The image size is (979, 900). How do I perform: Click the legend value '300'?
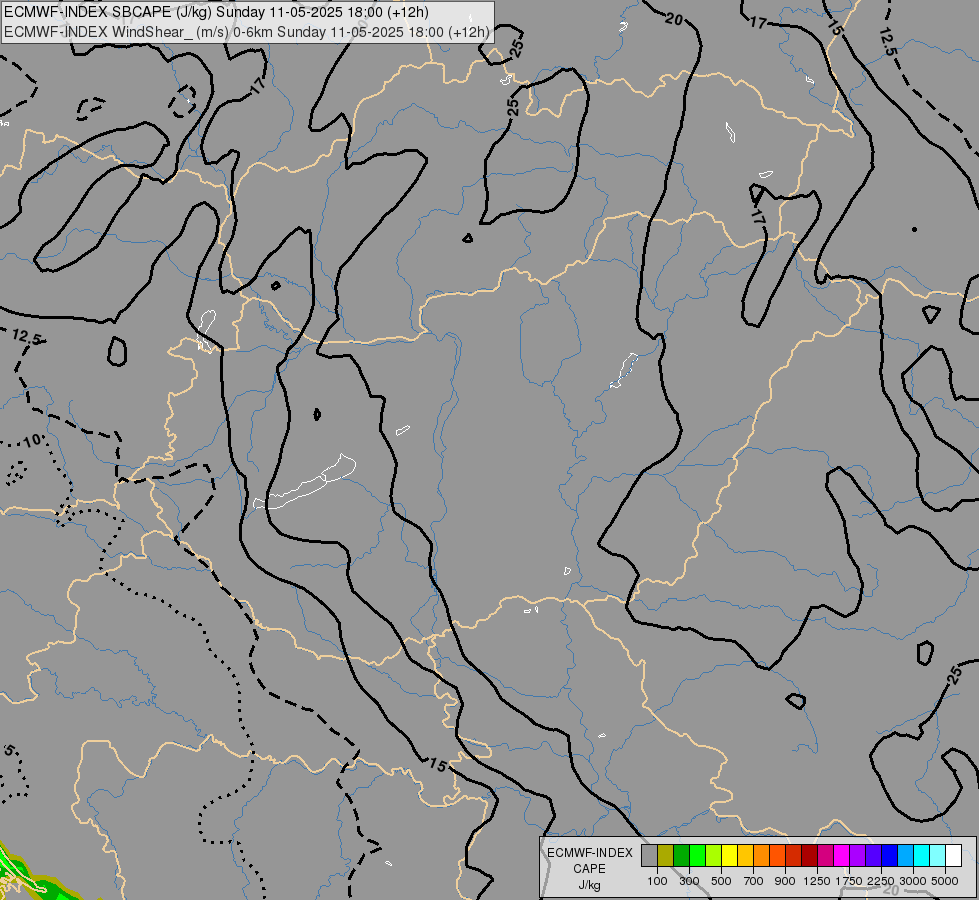(689, 881)
